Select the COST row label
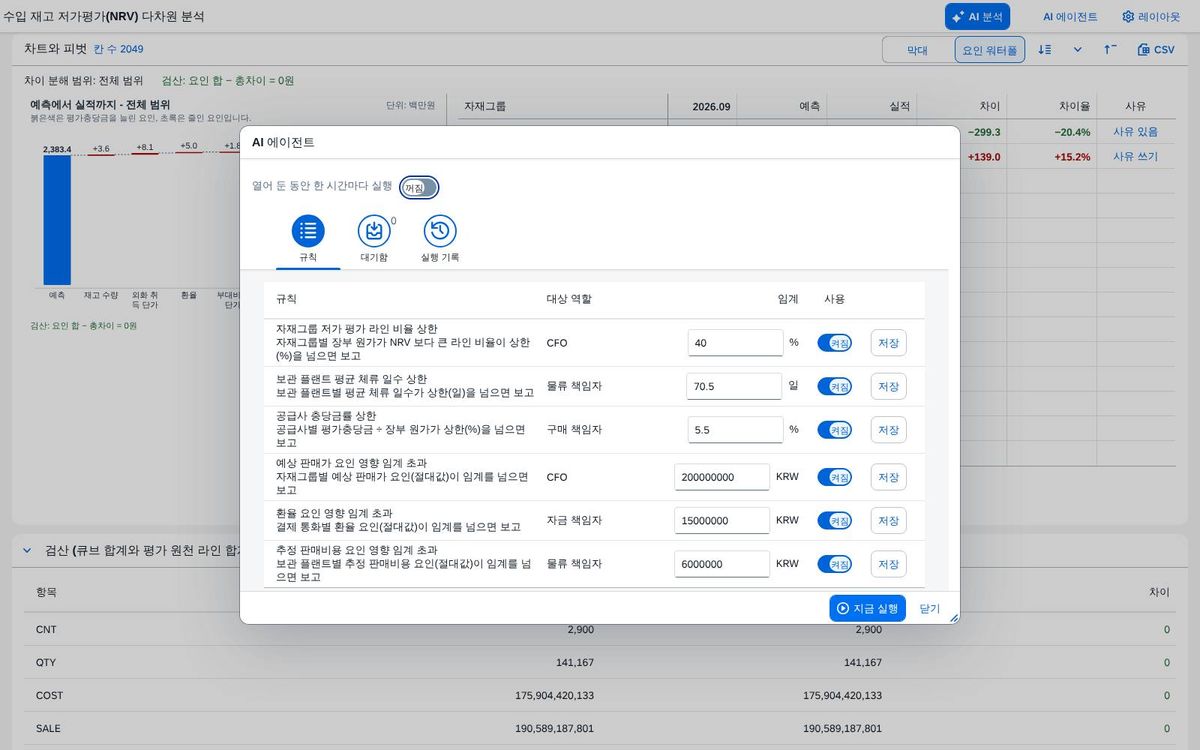 [x=50, y=696]
